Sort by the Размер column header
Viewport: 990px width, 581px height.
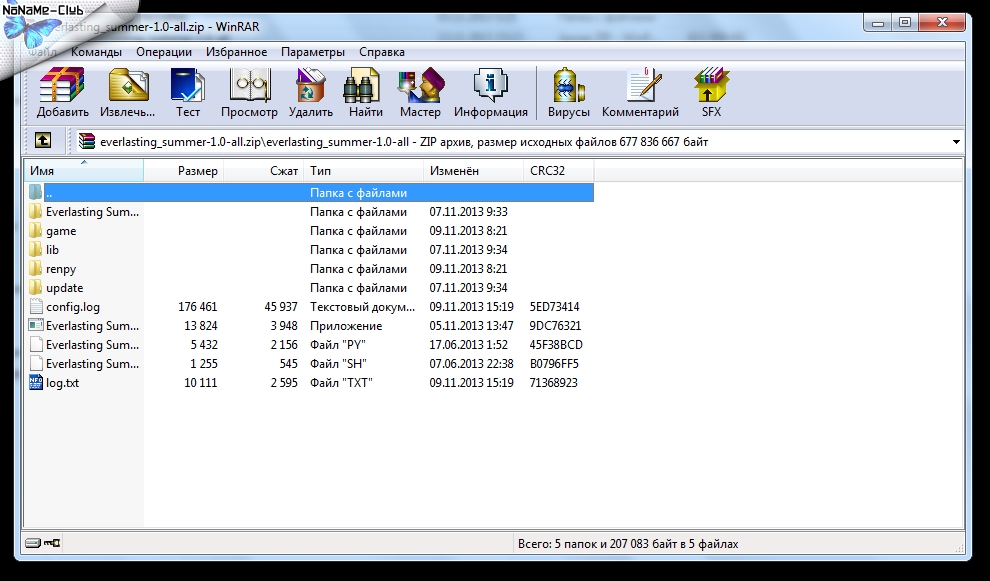coord(184,171)
